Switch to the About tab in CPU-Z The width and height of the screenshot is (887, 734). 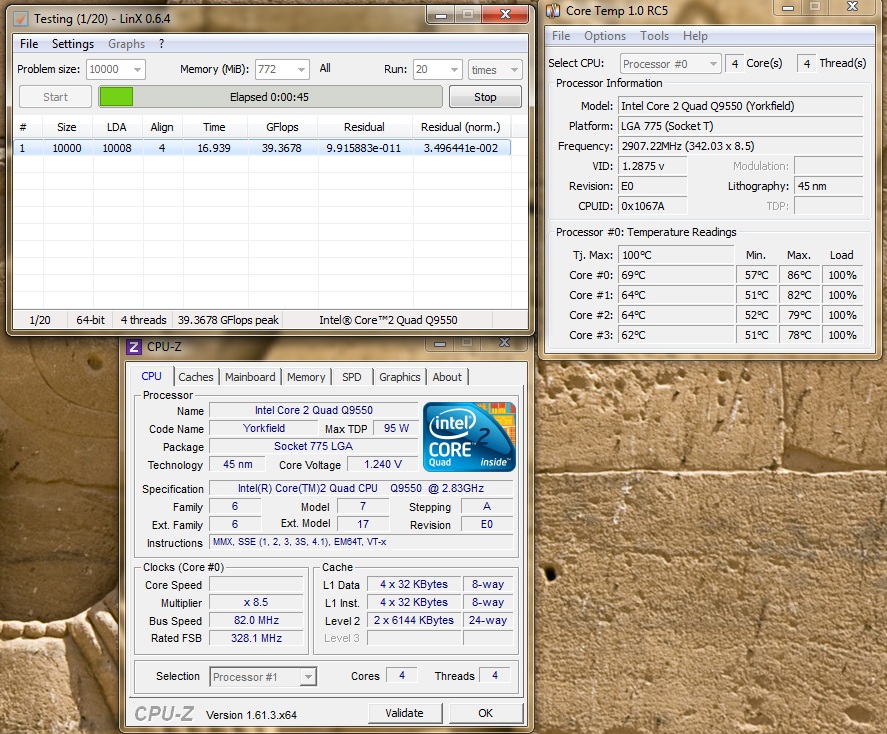click(x=447, y=377)
